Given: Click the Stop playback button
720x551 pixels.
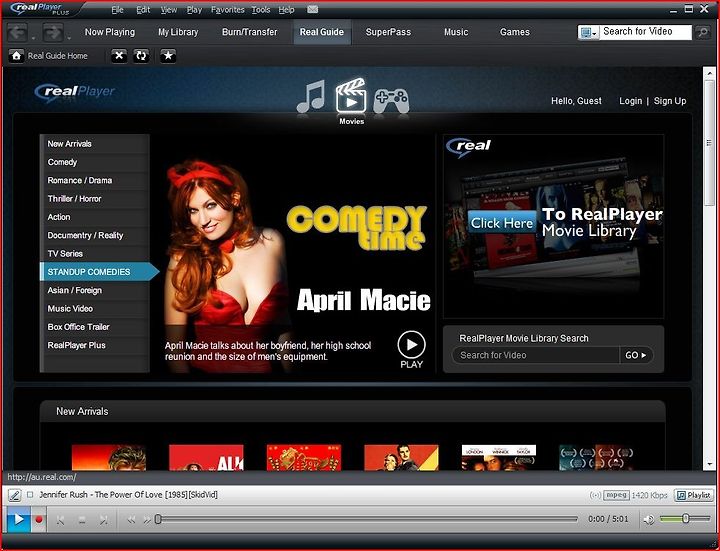Looking at the screenshot, I should (82, 519).
